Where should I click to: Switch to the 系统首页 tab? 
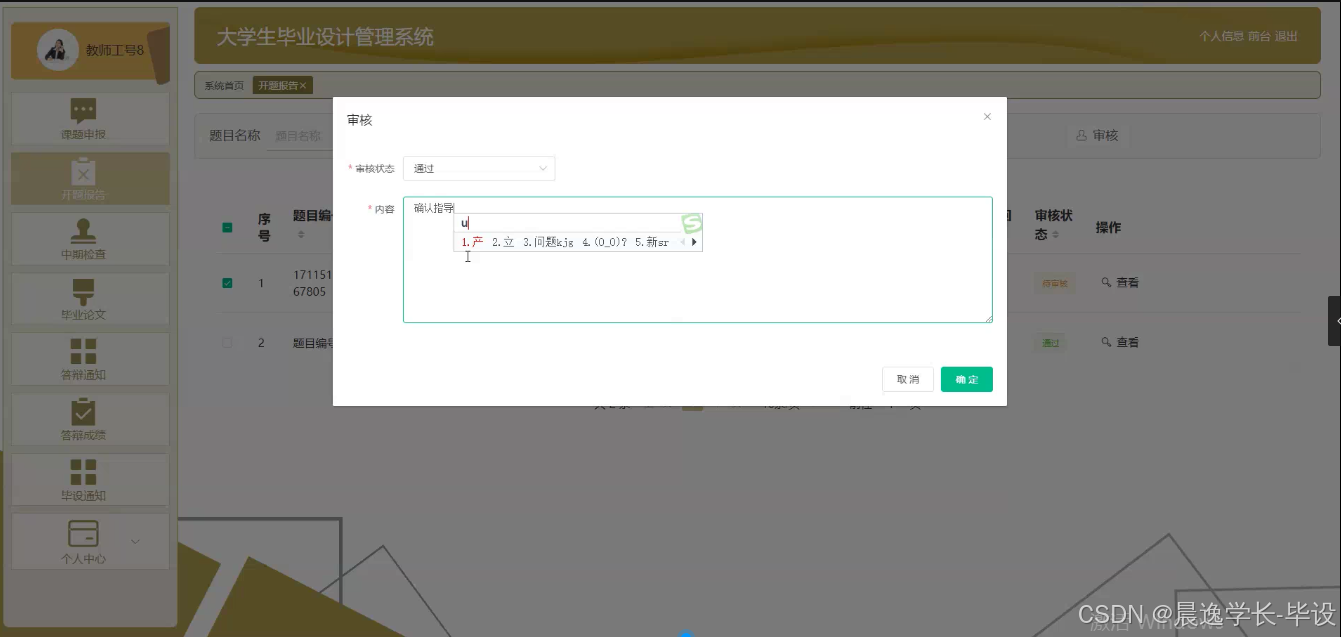click(222, 85)
